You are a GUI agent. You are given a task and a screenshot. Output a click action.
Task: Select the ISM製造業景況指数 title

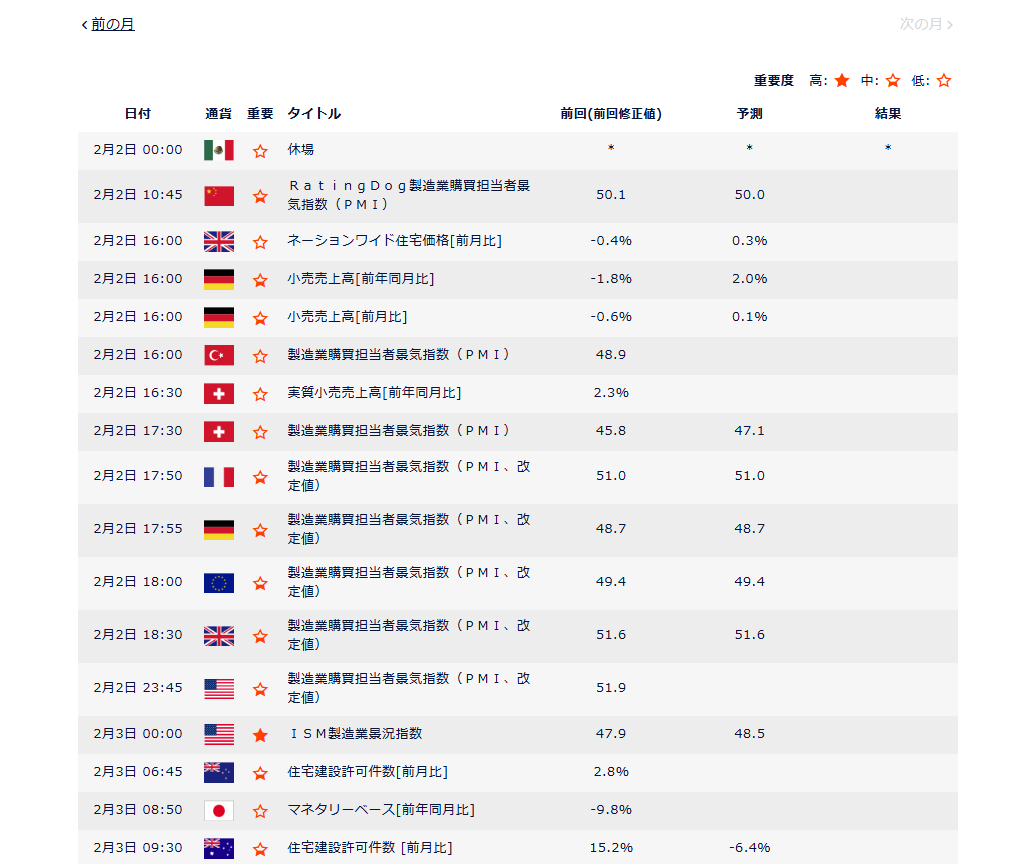(355, 734)
